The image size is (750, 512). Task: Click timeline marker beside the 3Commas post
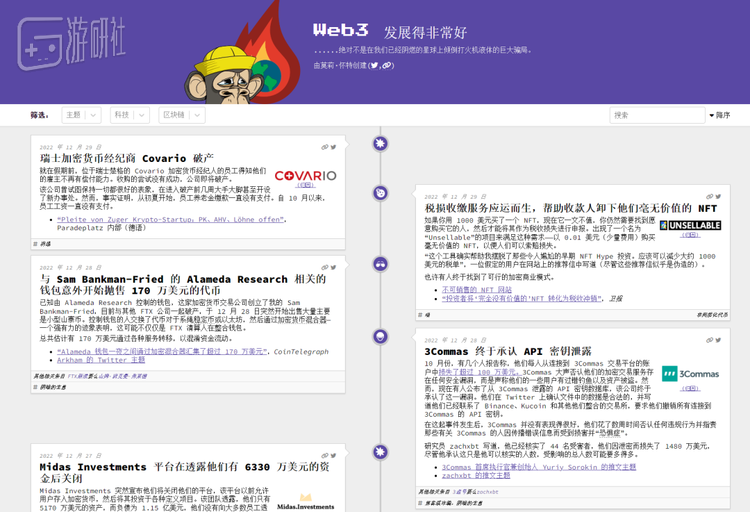point(380,336)
